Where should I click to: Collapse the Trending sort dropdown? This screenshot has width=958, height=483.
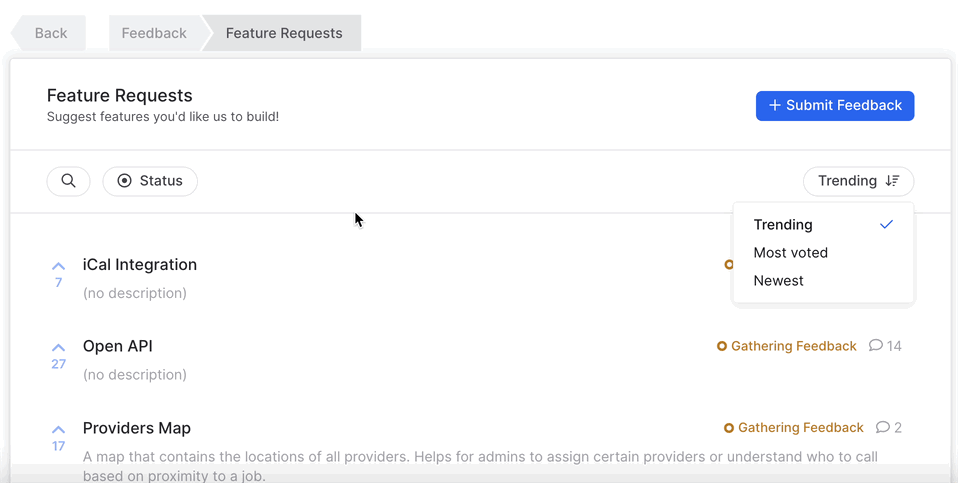(x=858, y=181)
